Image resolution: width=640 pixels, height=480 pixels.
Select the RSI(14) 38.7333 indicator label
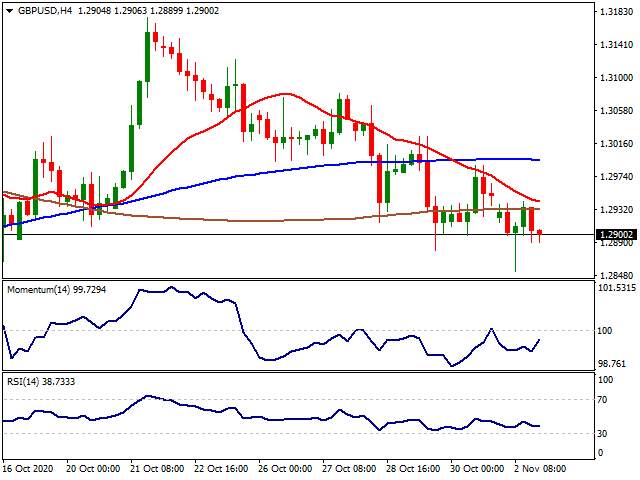pyautogui.click(x=41, y=382)
